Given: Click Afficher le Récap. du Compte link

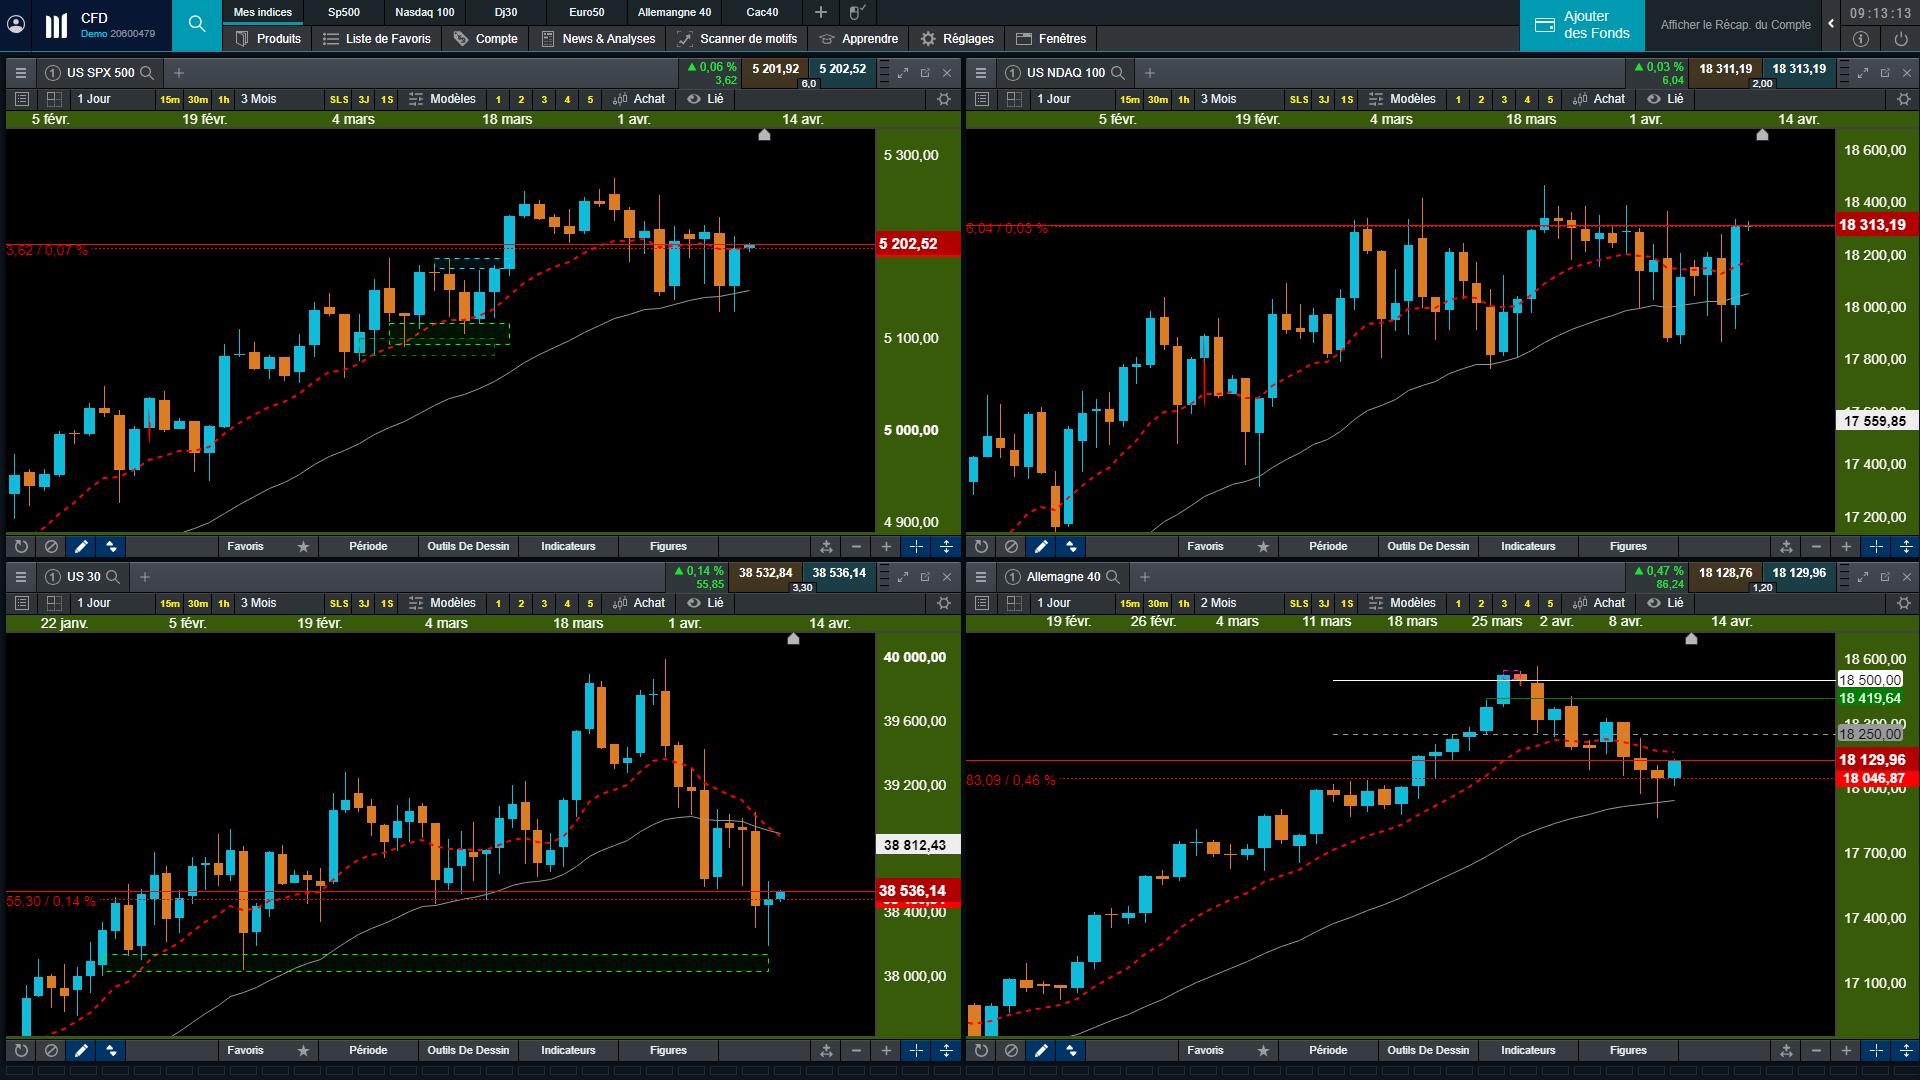Looking at the screenshot, I should click(1735, 25).
